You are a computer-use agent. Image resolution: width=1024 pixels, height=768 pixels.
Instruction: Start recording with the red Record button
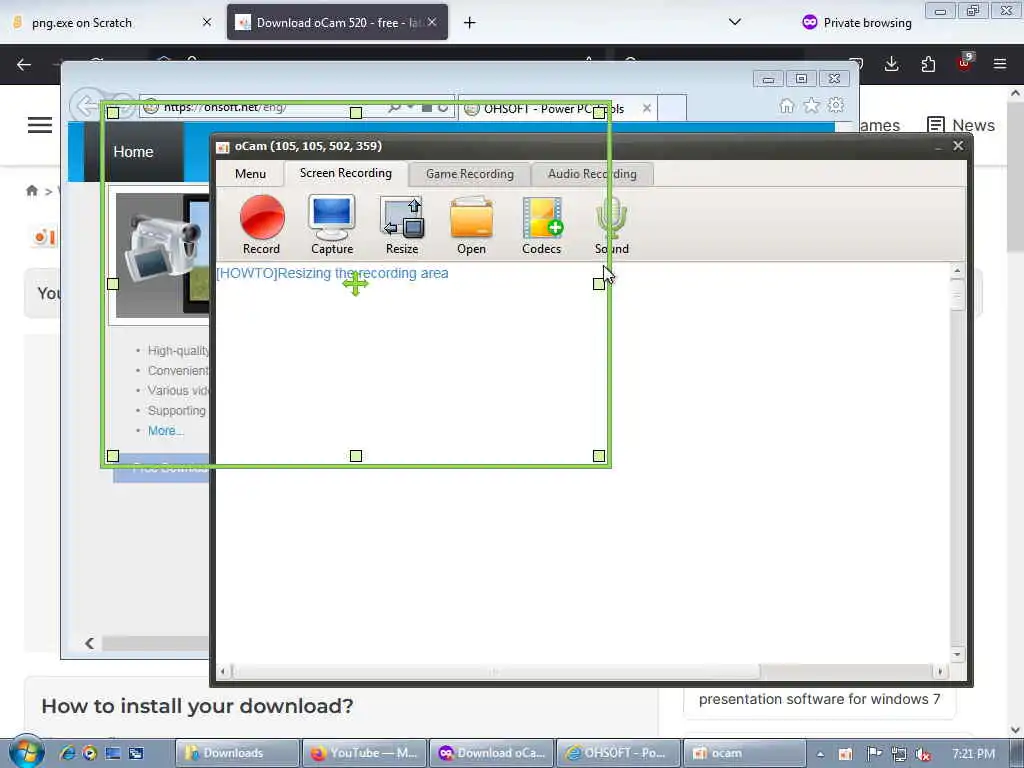tap(262, 224)
